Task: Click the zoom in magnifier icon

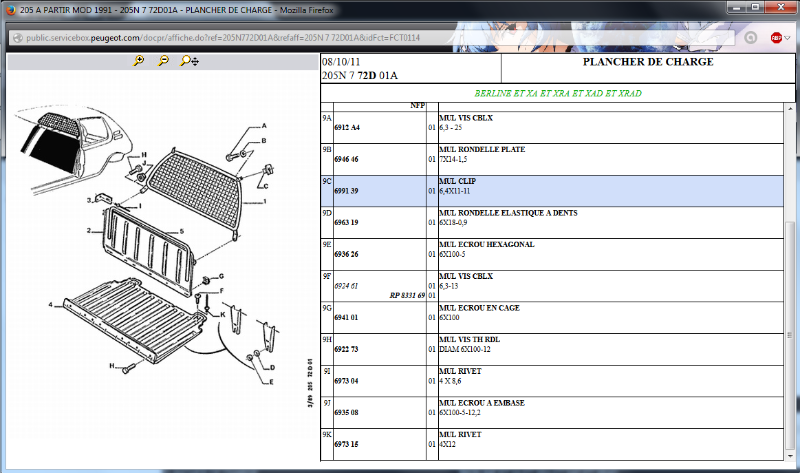Action: pyautogui.click(x=139, y=62)
